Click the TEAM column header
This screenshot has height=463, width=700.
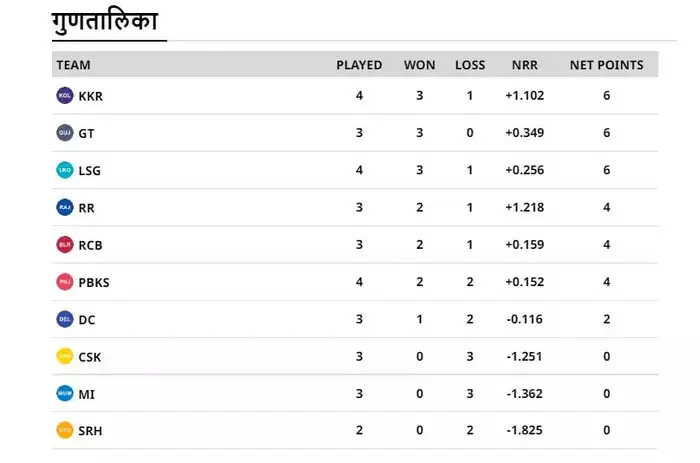tap(73, 65)
